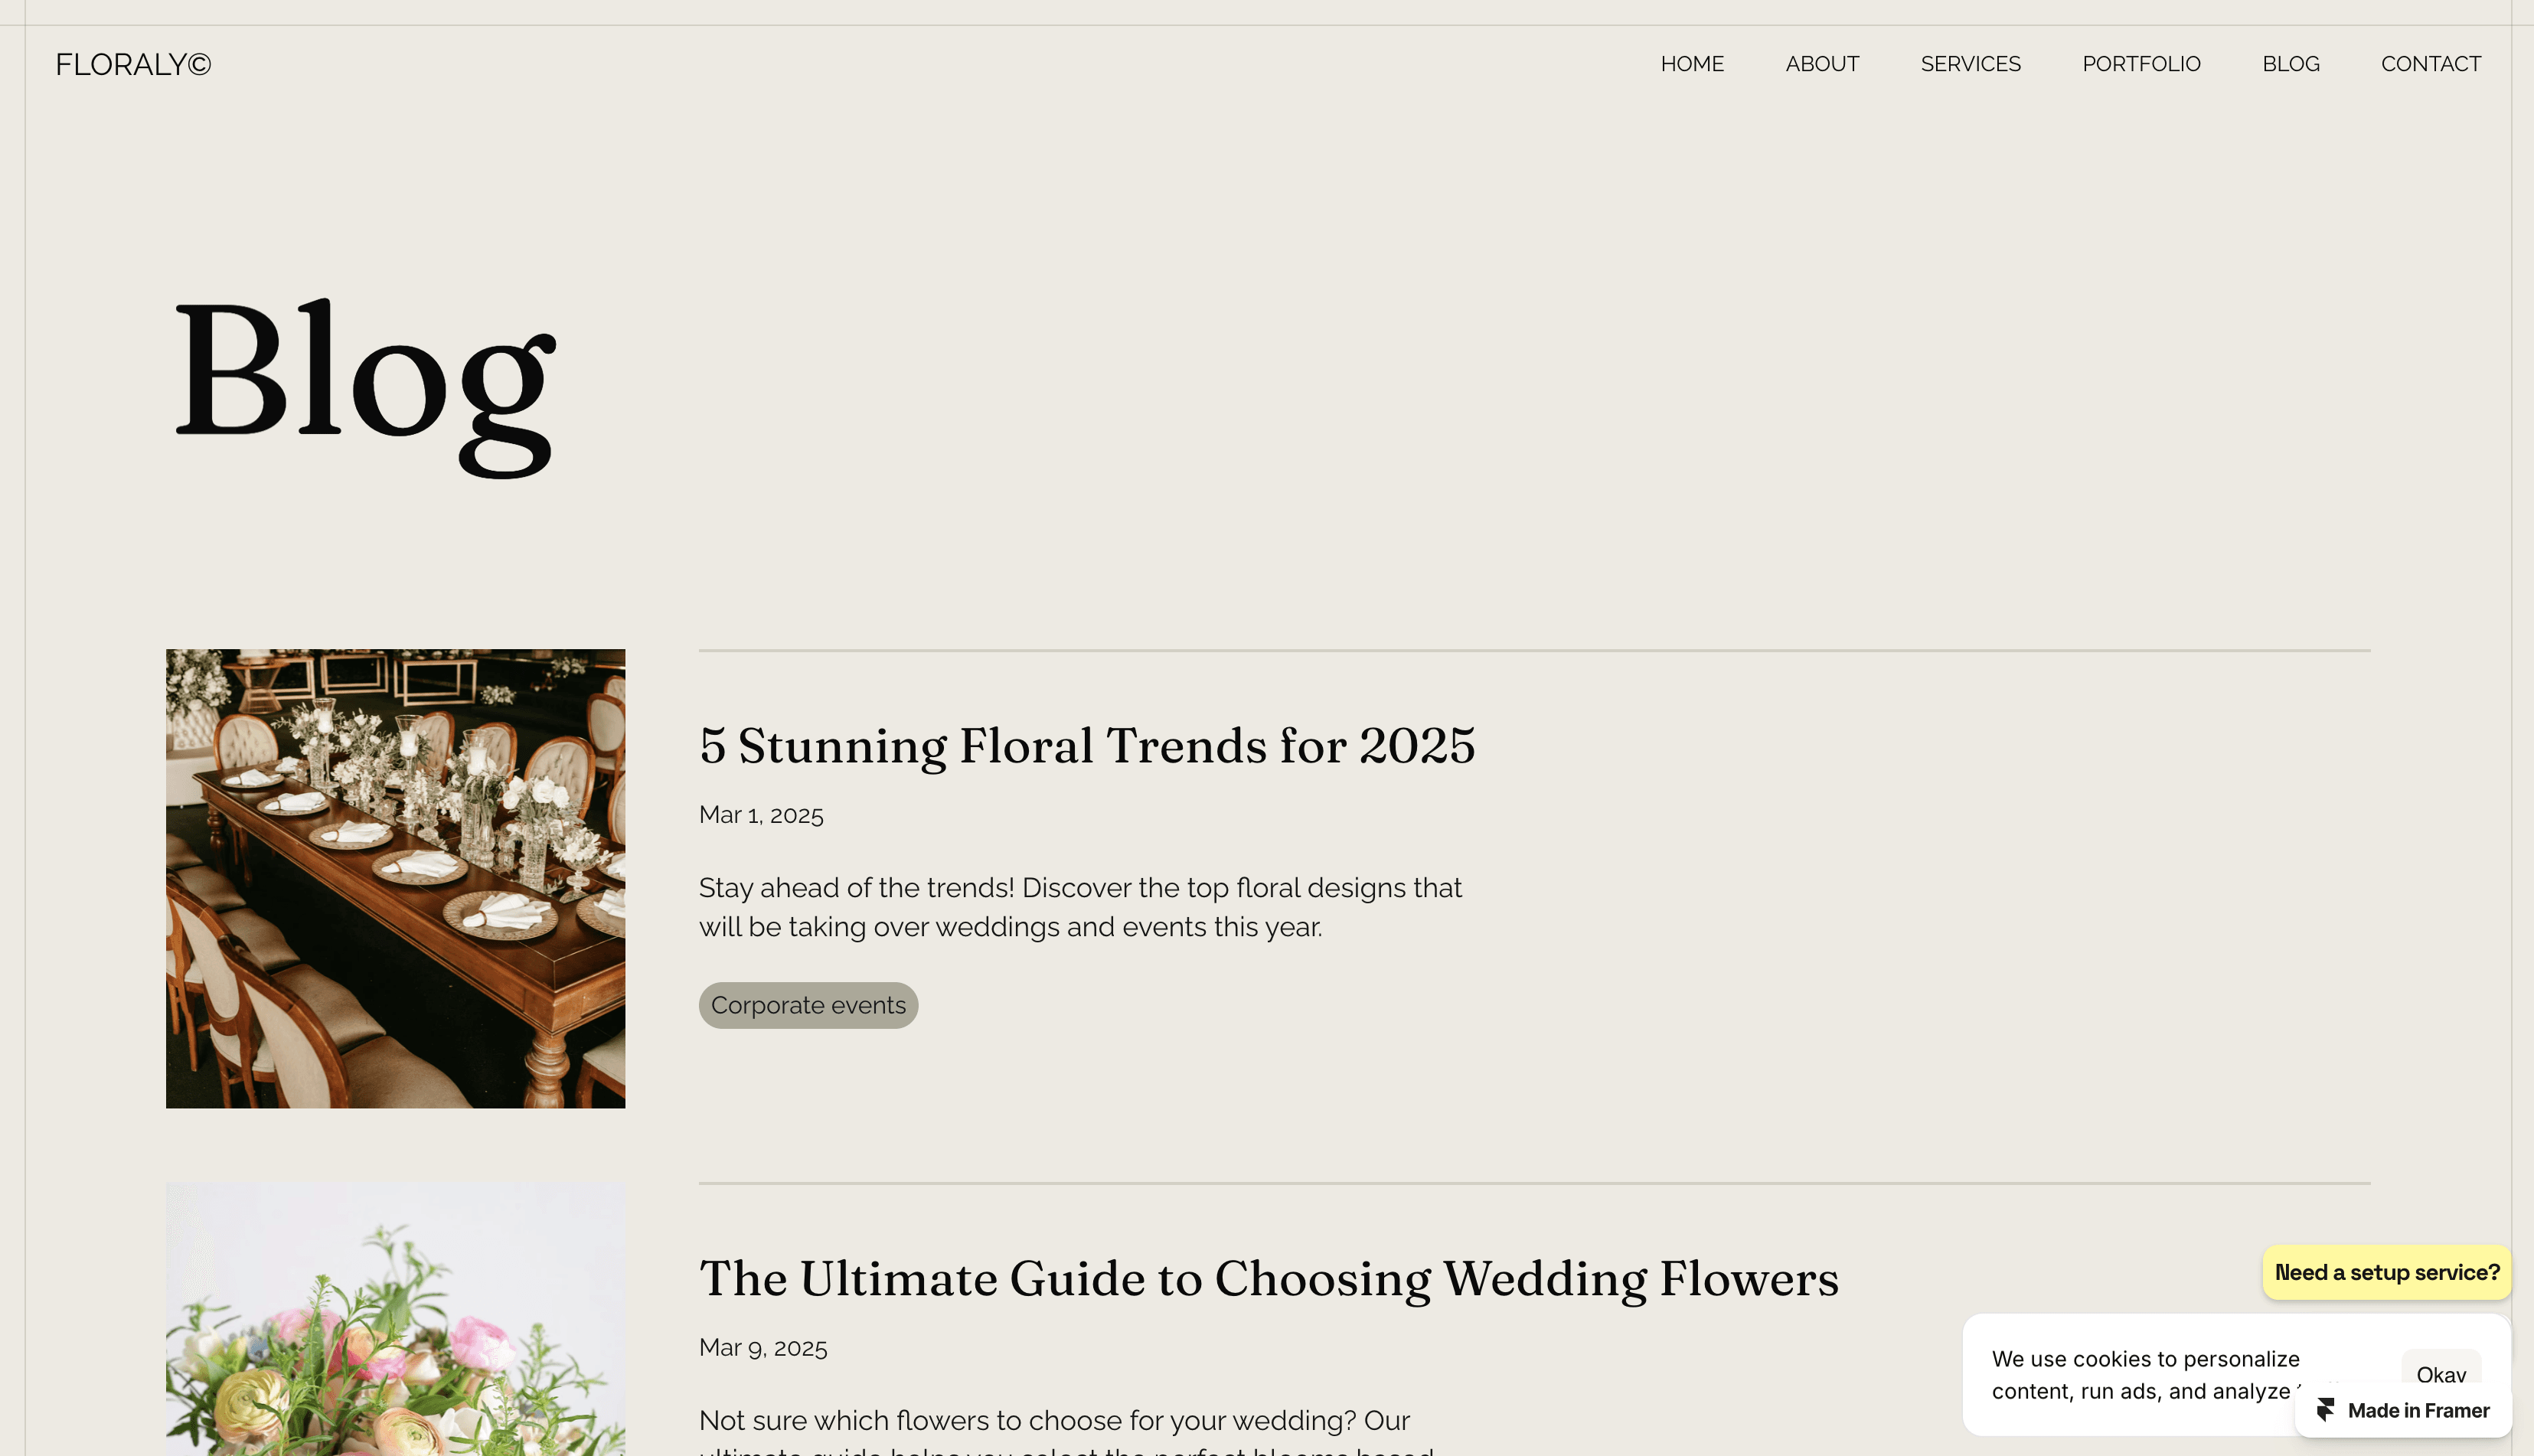Click the Framer logo icon in the badge
The height and width of the screenshot is (1456, 2534).
[x=2326, y=1410]
